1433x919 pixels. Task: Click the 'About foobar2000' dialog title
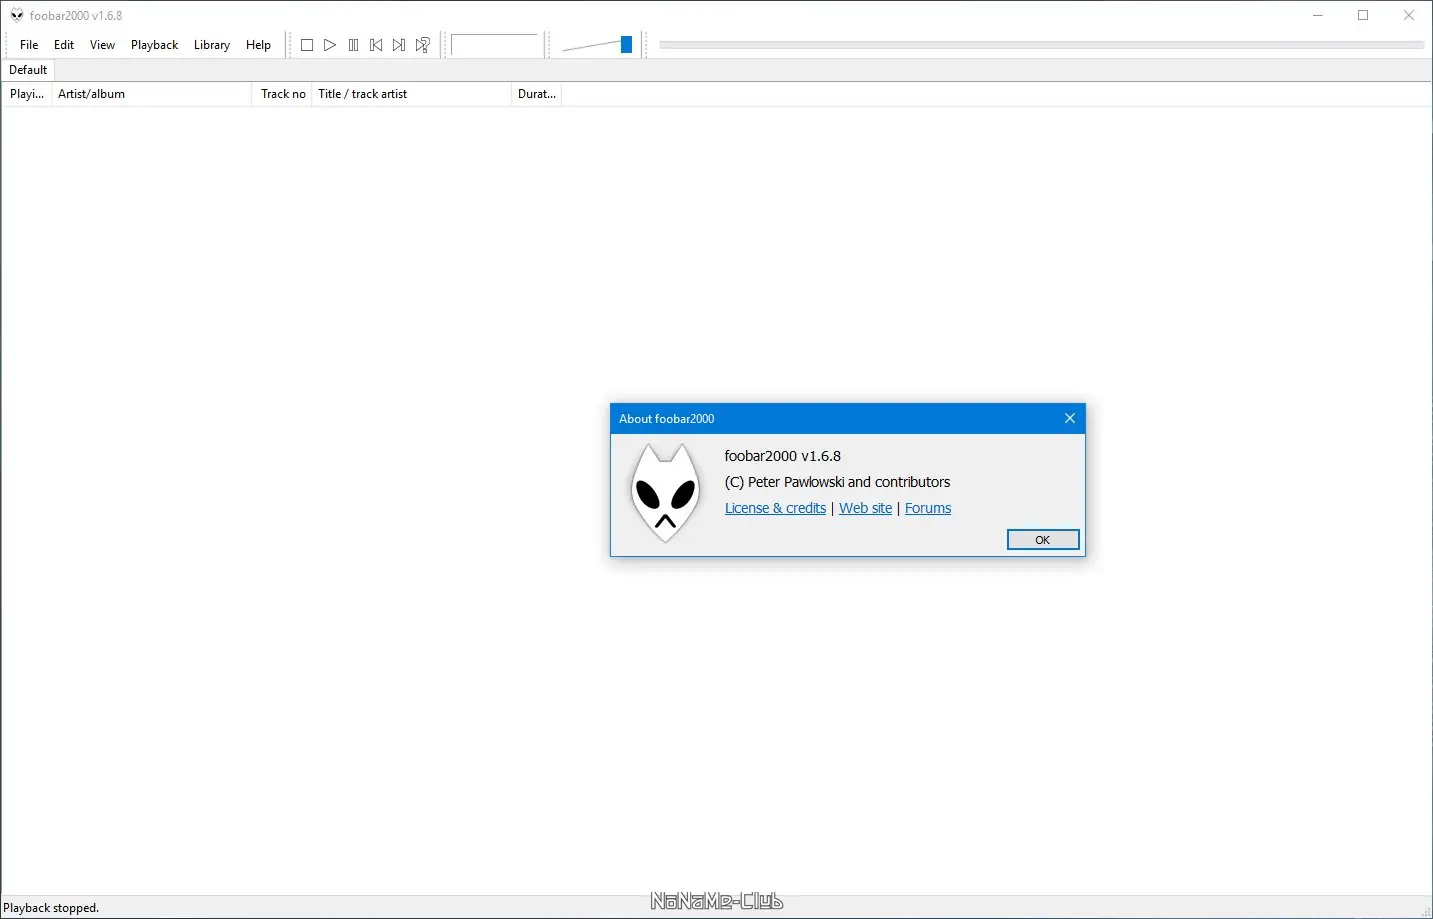coord(667,419)
